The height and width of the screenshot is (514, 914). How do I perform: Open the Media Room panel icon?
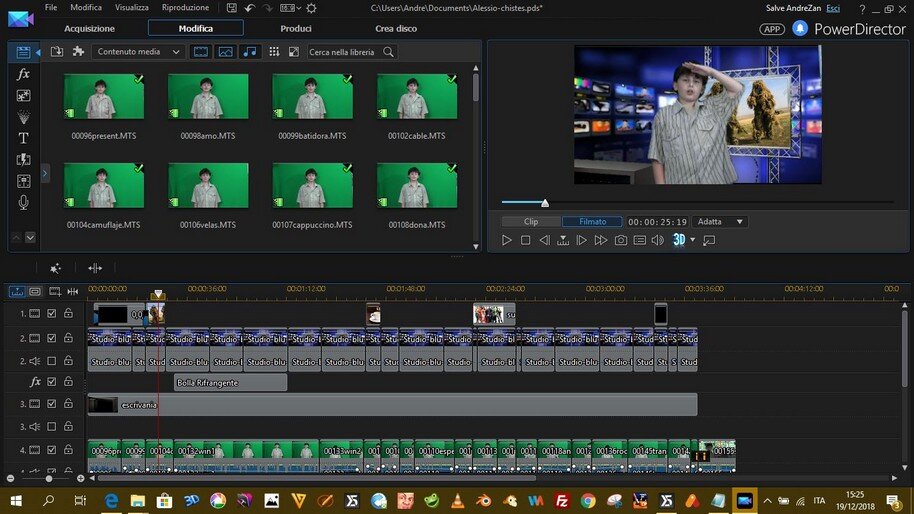[x=23, y=52]
